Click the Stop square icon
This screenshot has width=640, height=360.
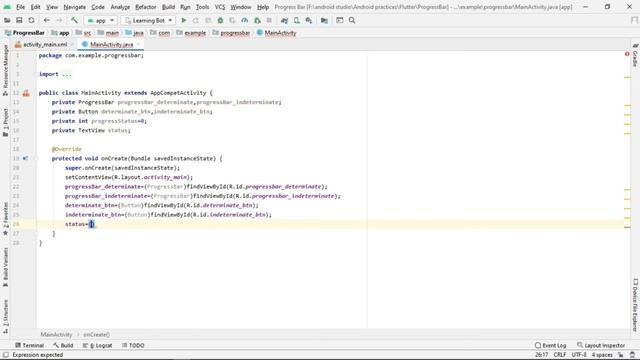click(269, 20)
